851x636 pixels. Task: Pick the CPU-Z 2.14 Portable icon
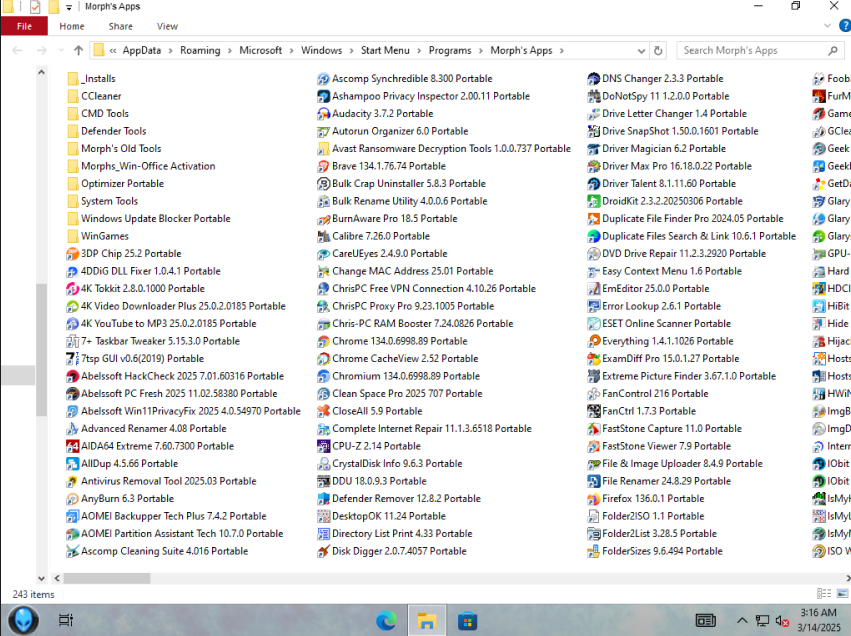(x=323, y=446)
